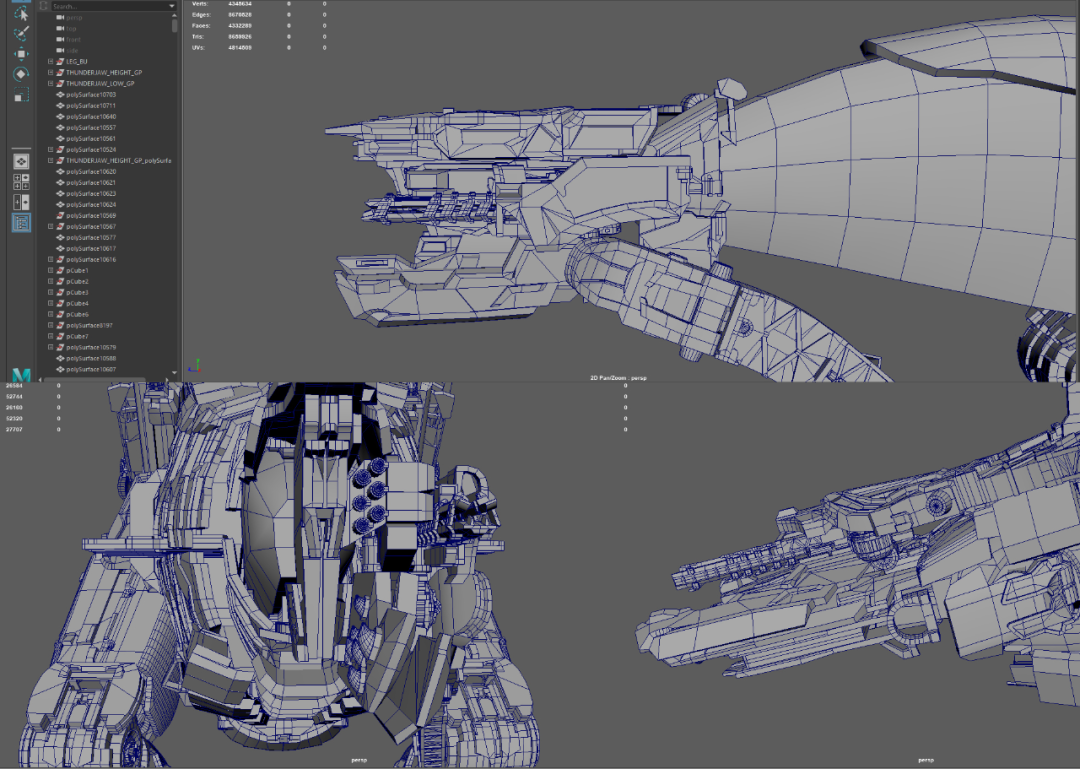Image resolution: width=1080 pixels, height=769 pixels.
Task: Click the camera icon beside persp
Action: coord(60,17)
